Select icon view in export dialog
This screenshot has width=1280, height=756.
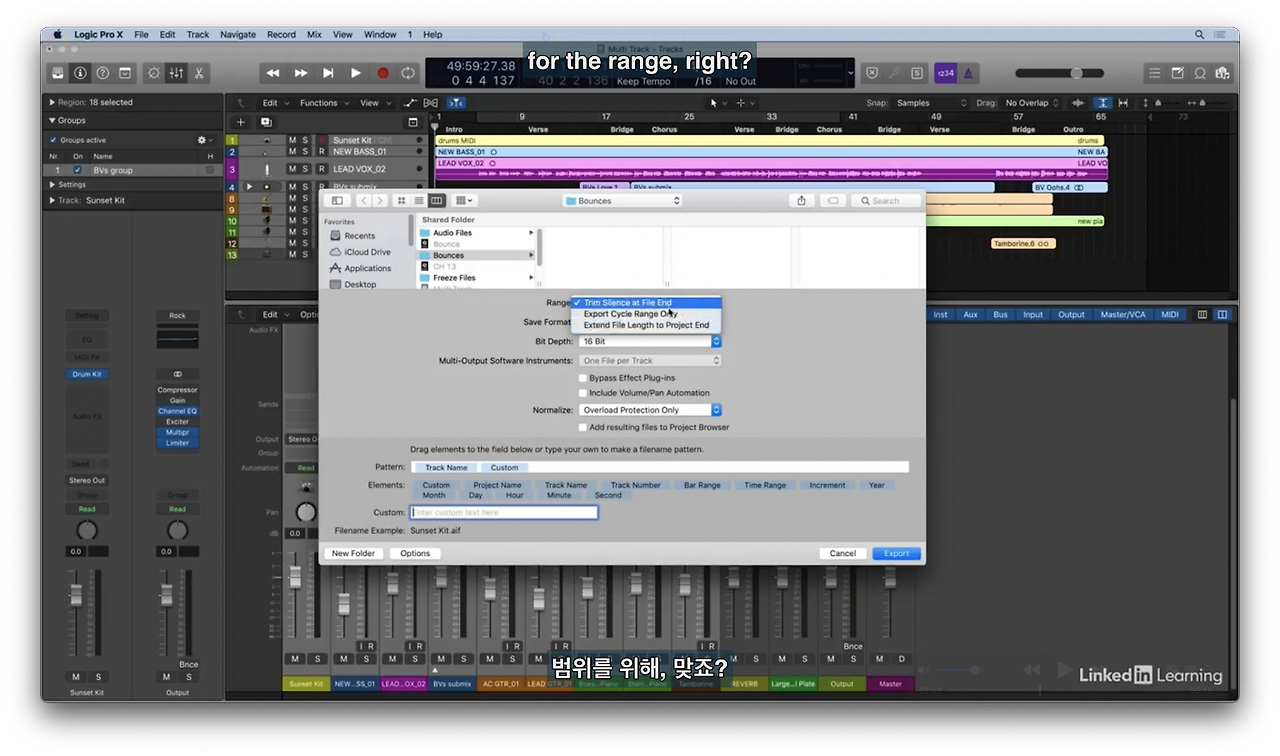402,201
